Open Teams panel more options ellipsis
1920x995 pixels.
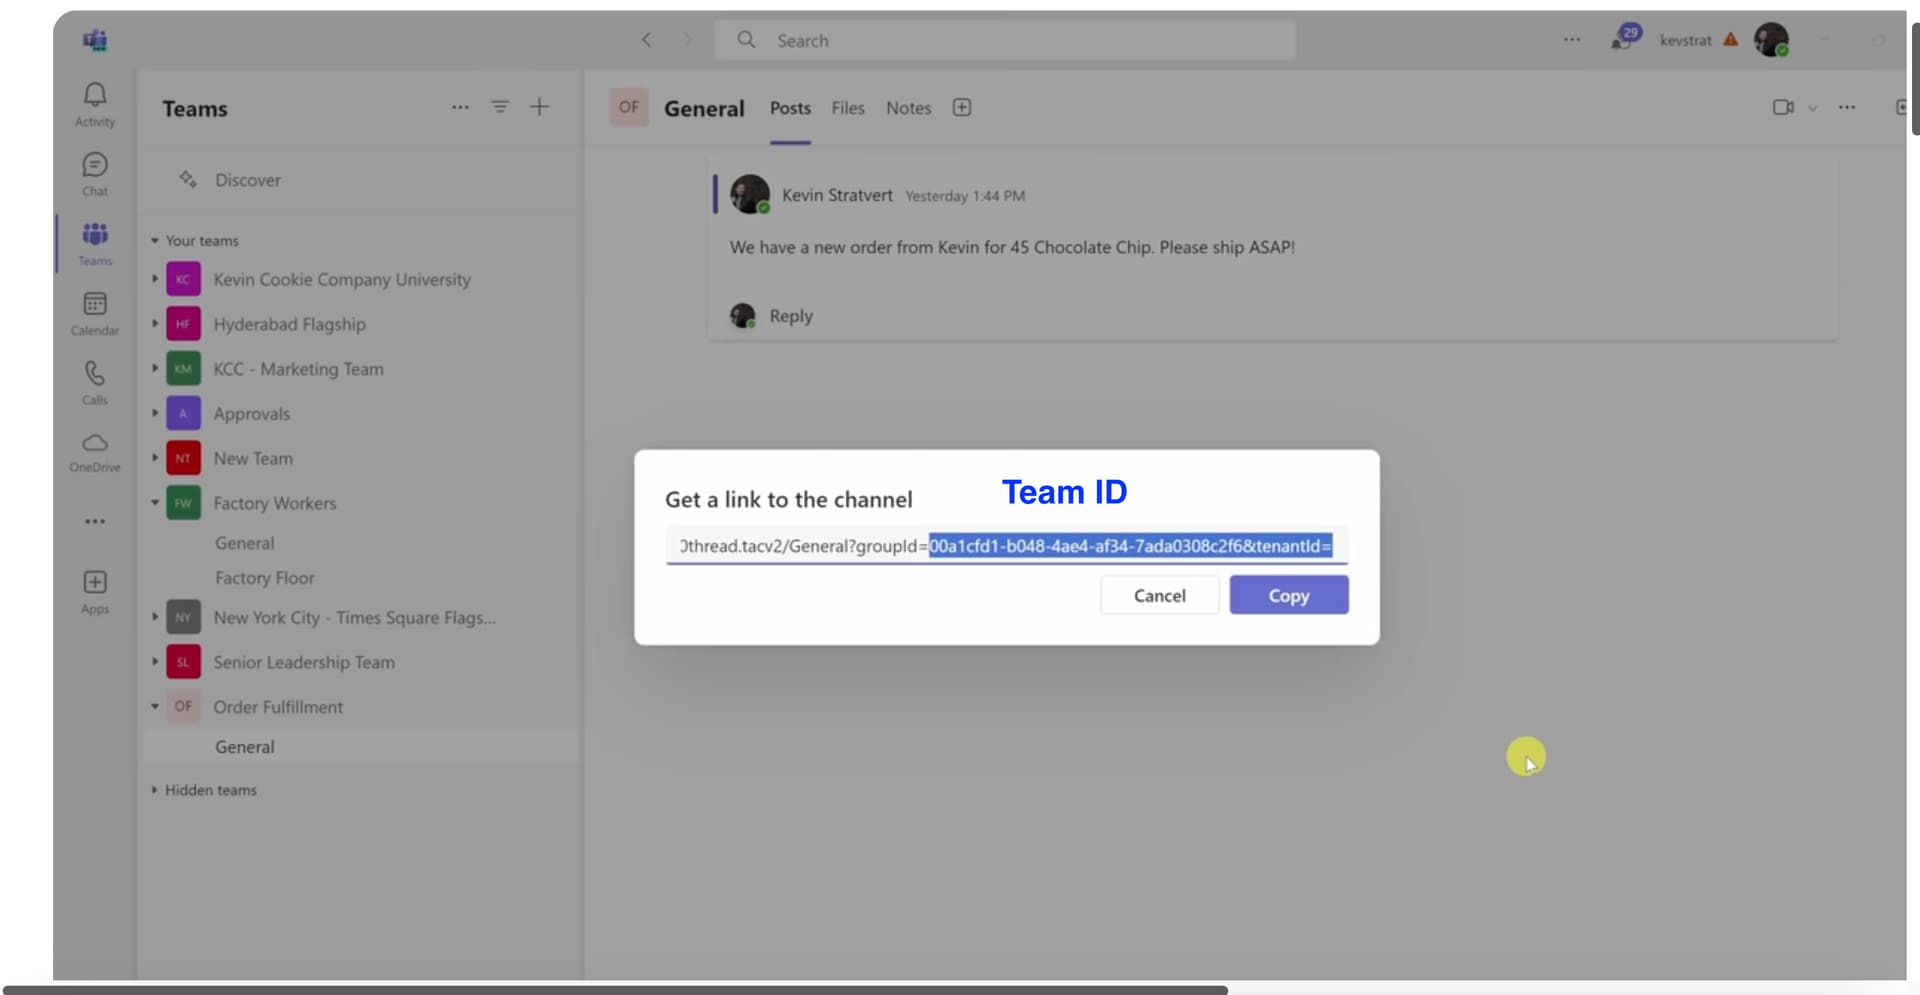[x=460, y=107]
